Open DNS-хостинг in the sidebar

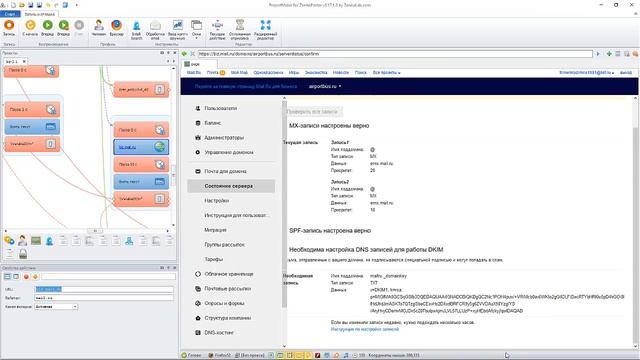click(x=219, y=333)
